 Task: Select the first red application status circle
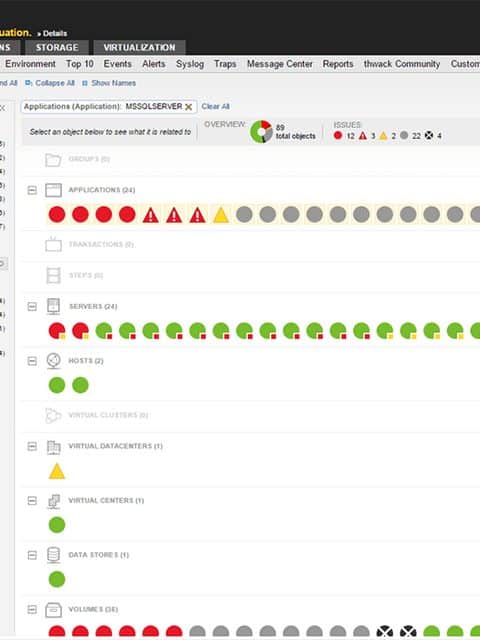point(57,214)
